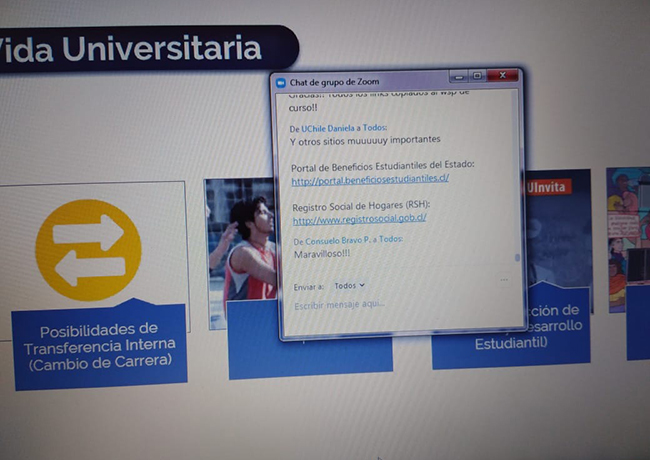Viewport: 650px width, 460px height.
Task: Click 'Registro Social de Hogares (RSH)' text
Action: pyautogui.click(x=361, y=206)
